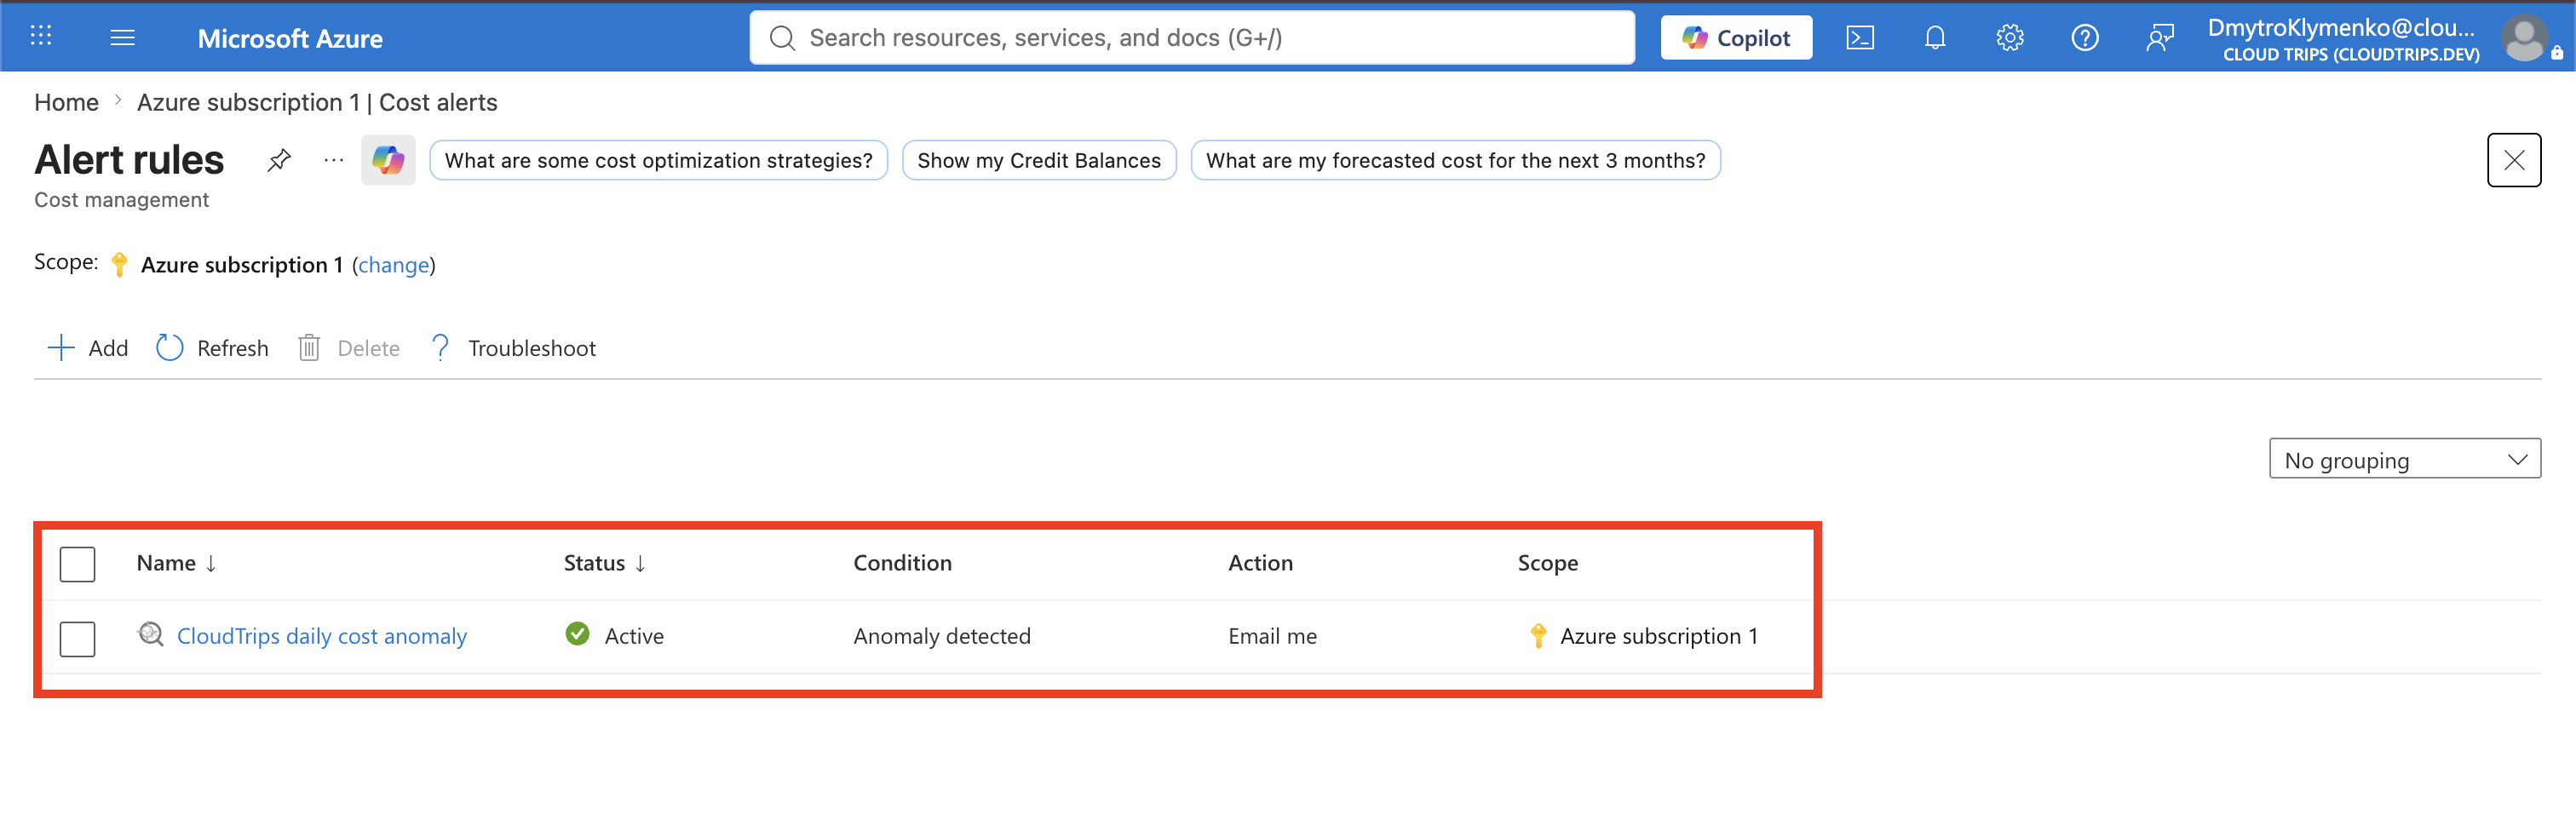The width and height of the screenshot is (2576, 814).
Task: Click the Refresh circular arrow icon
Action: 169,347
